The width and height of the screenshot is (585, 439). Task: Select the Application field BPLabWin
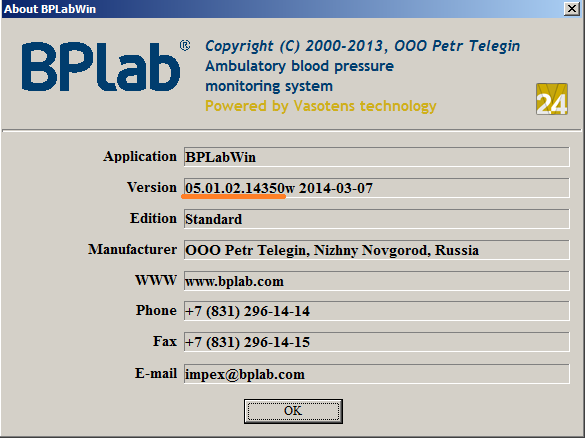tap(376, 157)
